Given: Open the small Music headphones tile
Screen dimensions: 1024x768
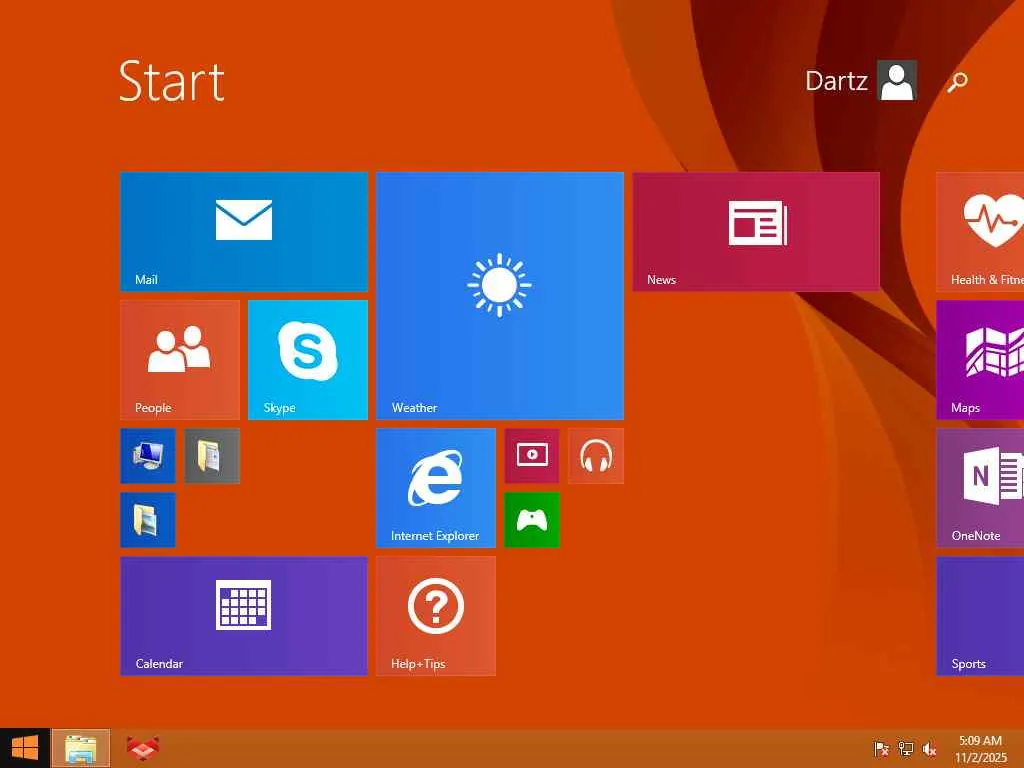Looking at the screenshot, I should pyautogui.click(x=596, y=456).
